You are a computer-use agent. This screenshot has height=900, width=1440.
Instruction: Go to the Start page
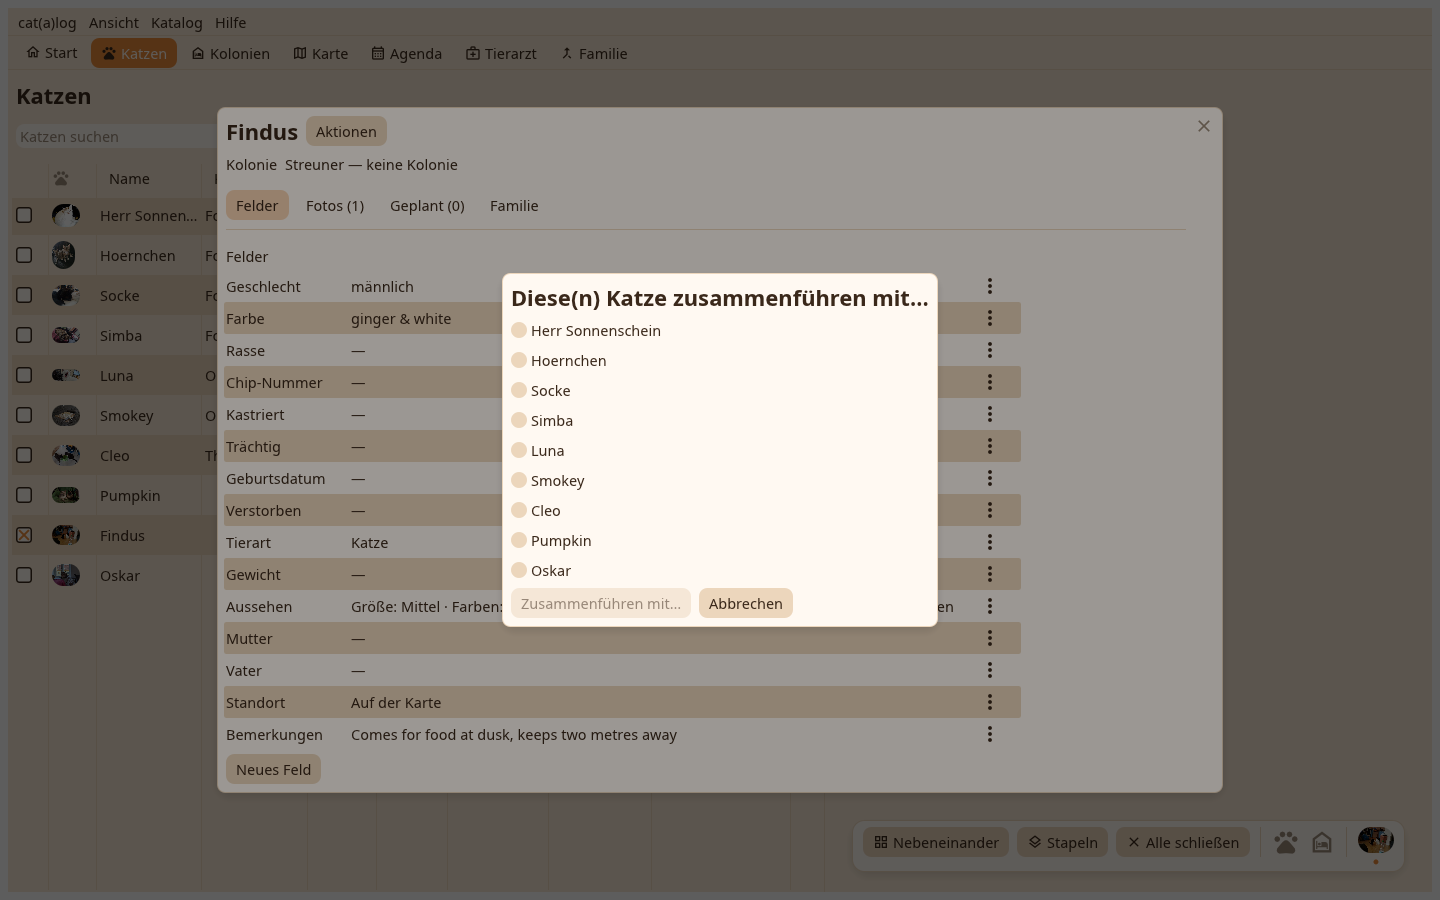tap(52, 53)
